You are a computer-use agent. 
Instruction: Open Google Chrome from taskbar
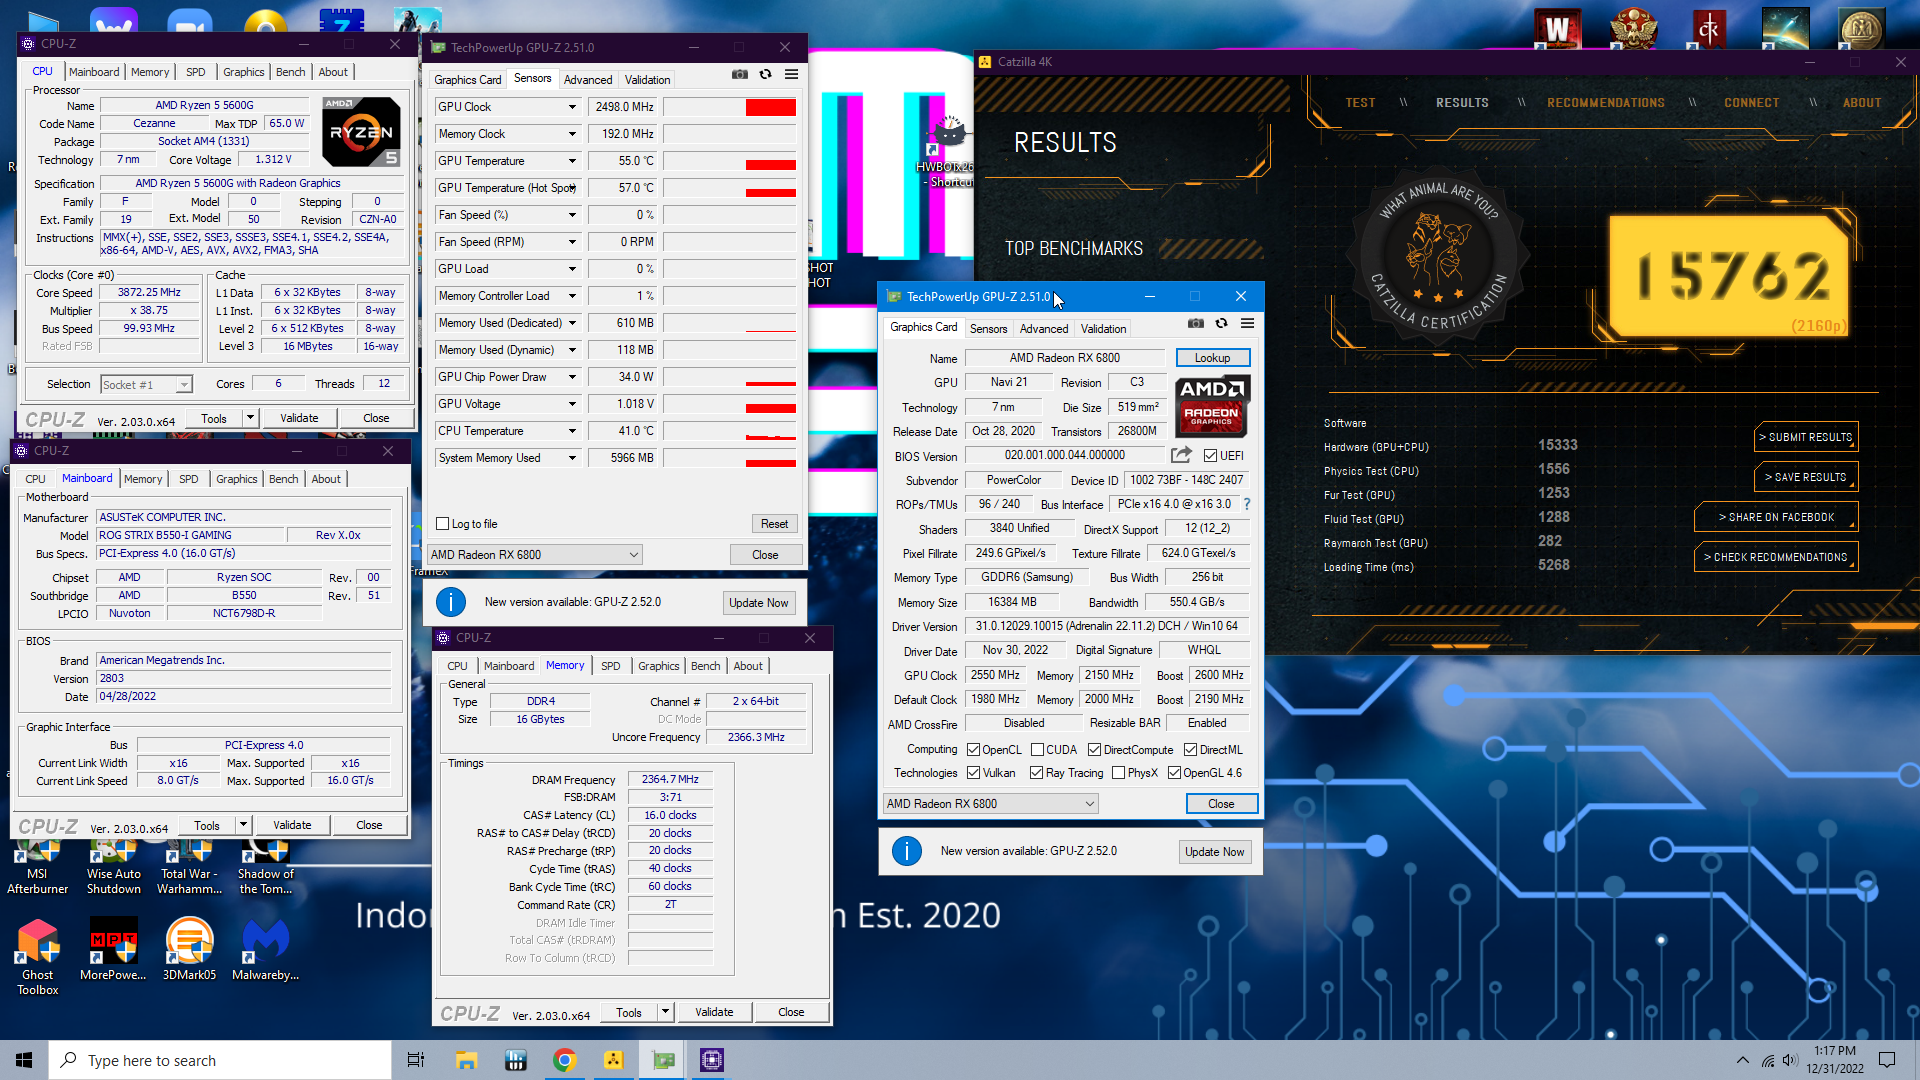coord(564,1060)
